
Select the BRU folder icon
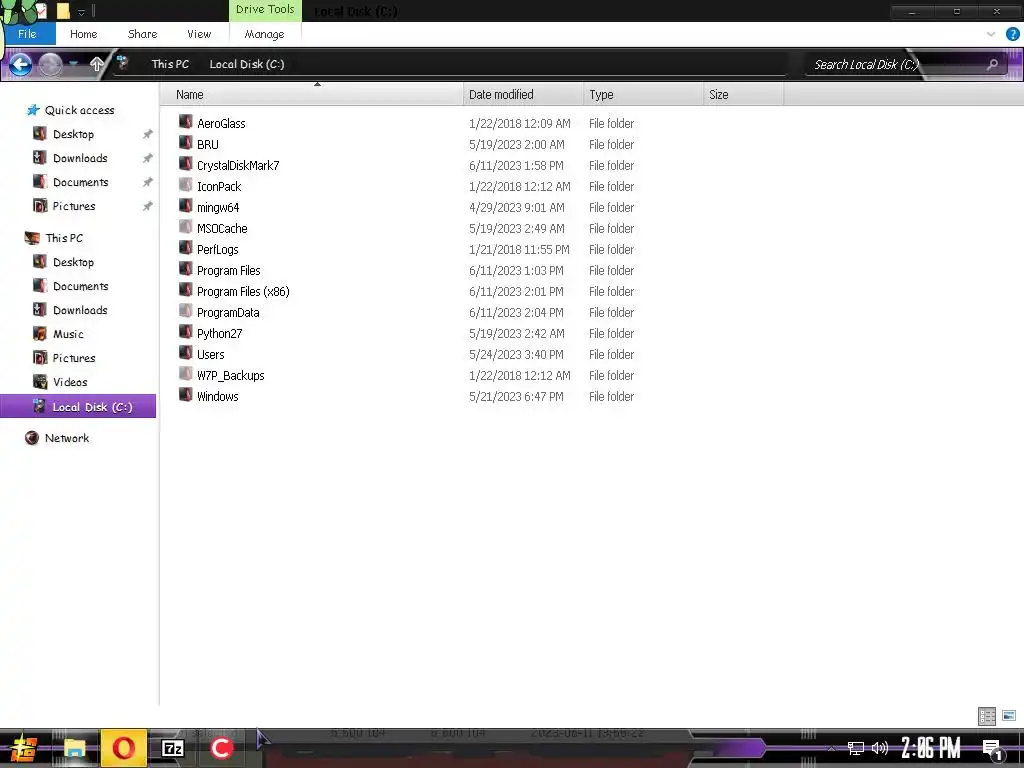pos(185,143)
